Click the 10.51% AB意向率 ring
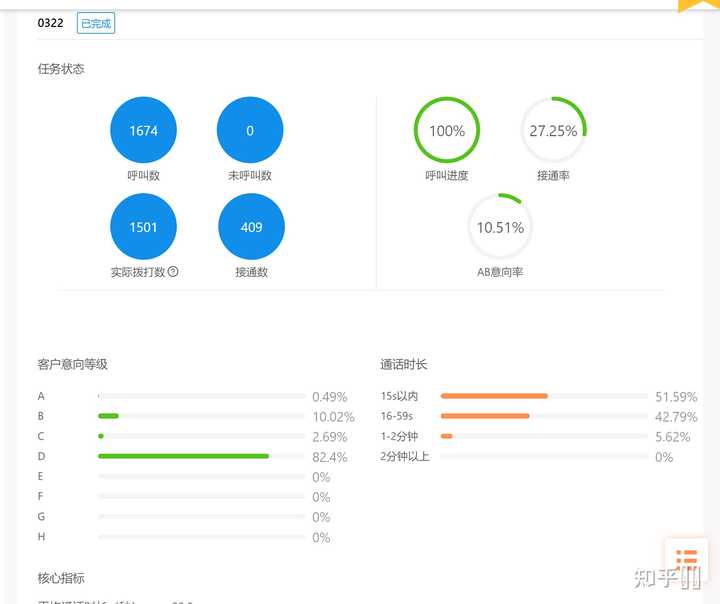The width and height of the screenshot is (720, 604). [x=500, y=227]
